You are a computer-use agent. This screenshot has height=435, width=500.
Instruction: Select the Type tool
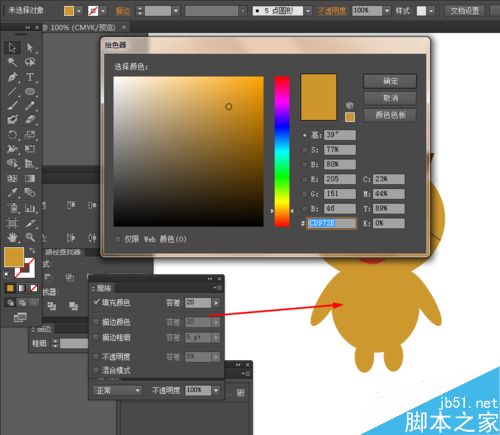click(30, 77)
